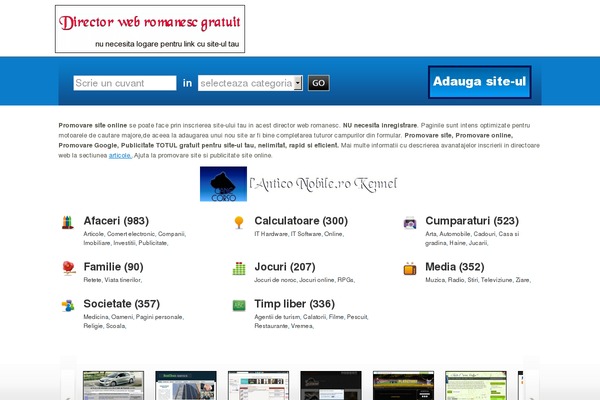Open the Radio subcategory
The height and width of the screenshot is (400, 600).
[456, 280]
